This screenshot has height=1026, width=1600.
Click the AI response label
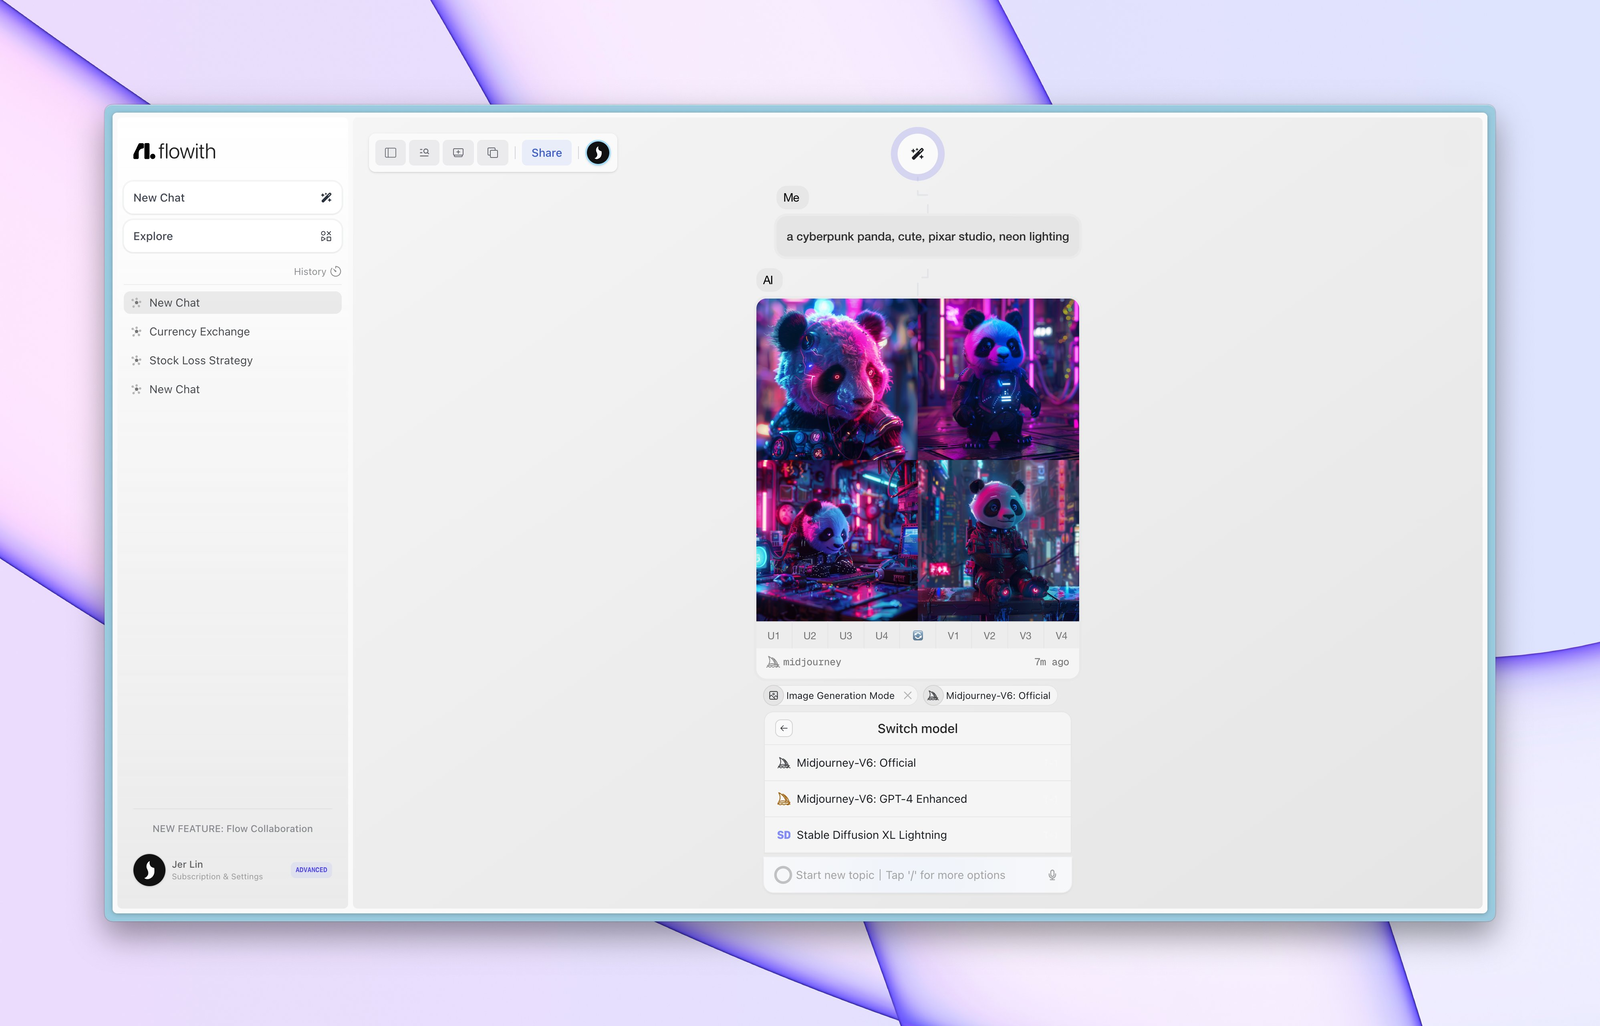tap(768, 280)
